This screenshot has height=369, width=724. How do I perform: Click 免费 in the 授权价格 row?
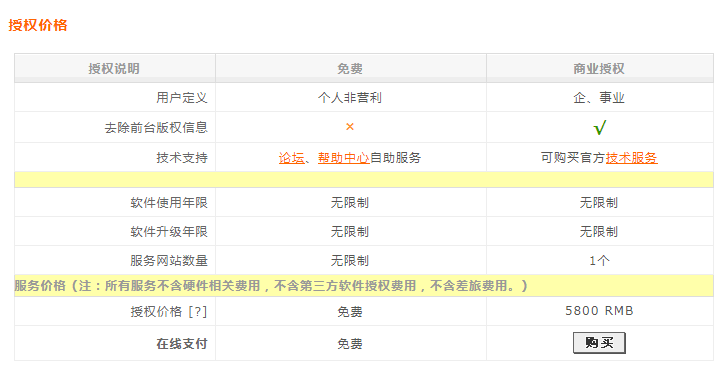pyautogui.click(x=350, y=312)
